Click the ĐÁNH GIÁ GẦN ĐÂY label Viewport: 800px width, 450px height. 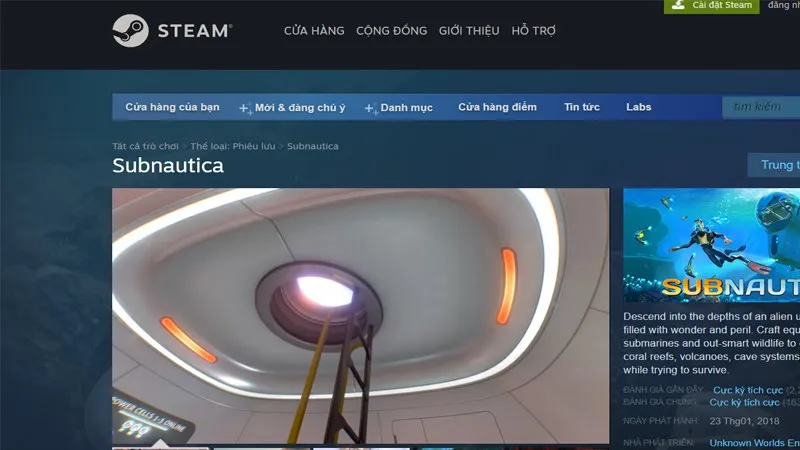pyautogui.click(x=663, y=390)
